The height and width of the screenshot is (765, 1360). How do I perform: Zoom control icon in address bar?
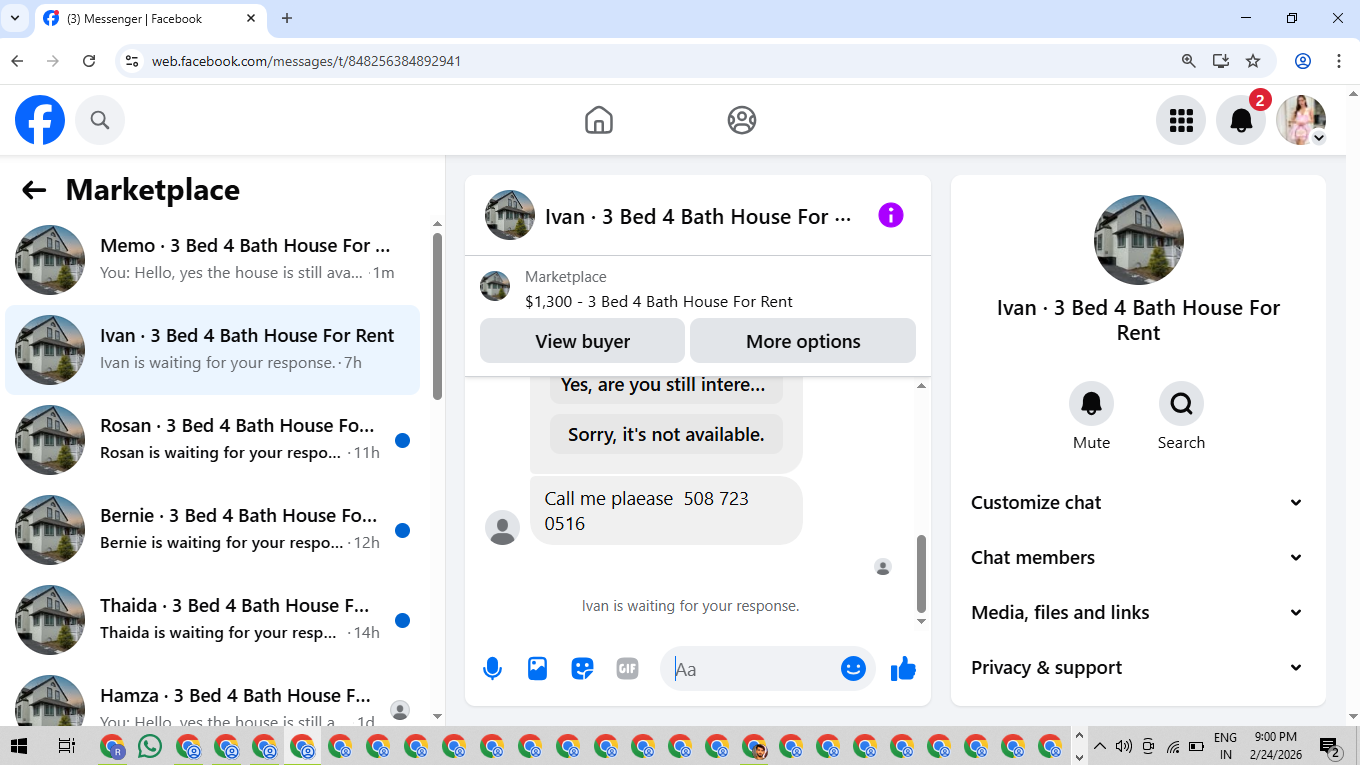[x=1189, y=61]
